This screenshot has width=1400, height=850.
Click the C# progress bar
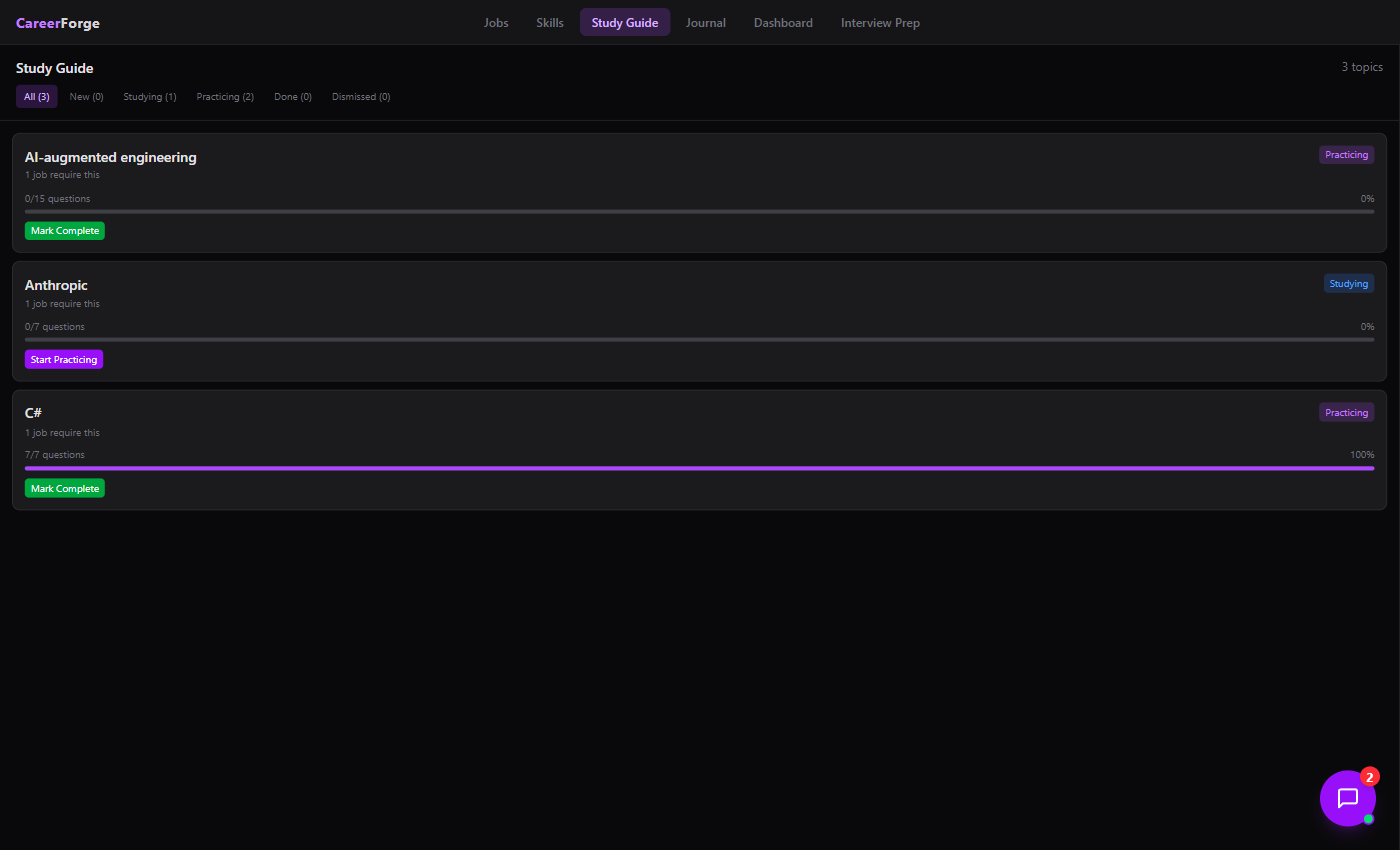click(699, 468)
